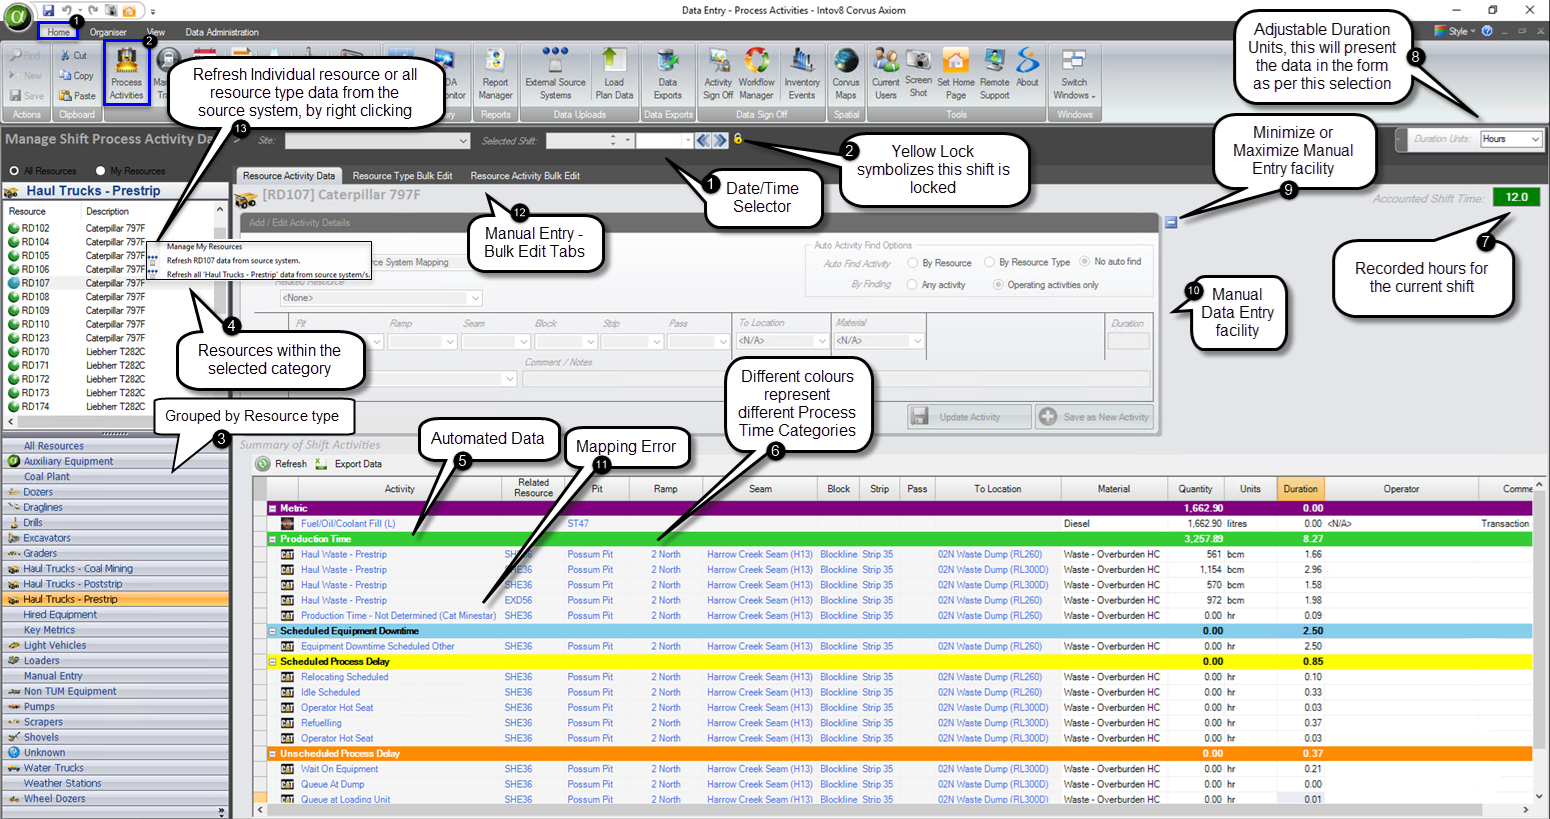
Task: Click the Accounted Shift Time 12.0 box
Action: pos(1517,197)
